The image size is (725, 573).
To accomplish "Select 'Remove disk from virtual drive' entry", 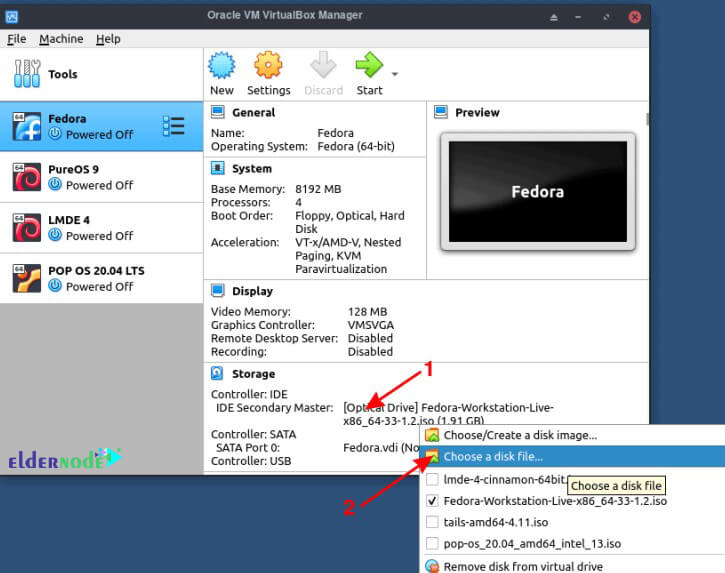I will tap(573, 566).
